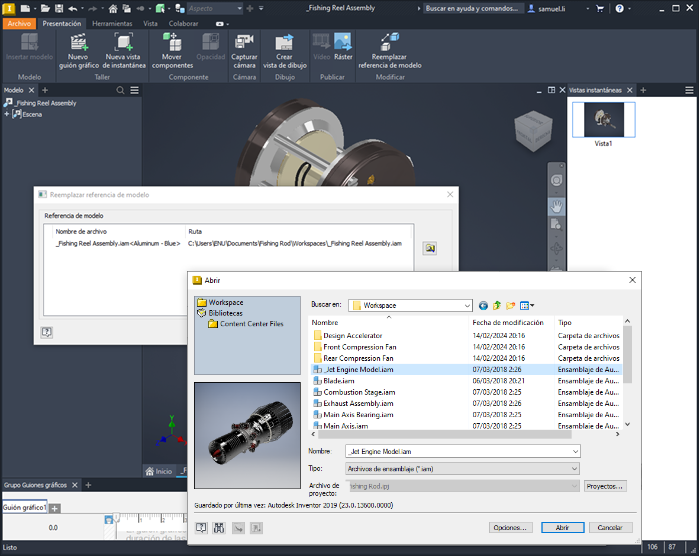This screenshot has height=556, width=700.
Task: Switch to the Colaborar ribbon tab
Action: click(x=183, y=24)
